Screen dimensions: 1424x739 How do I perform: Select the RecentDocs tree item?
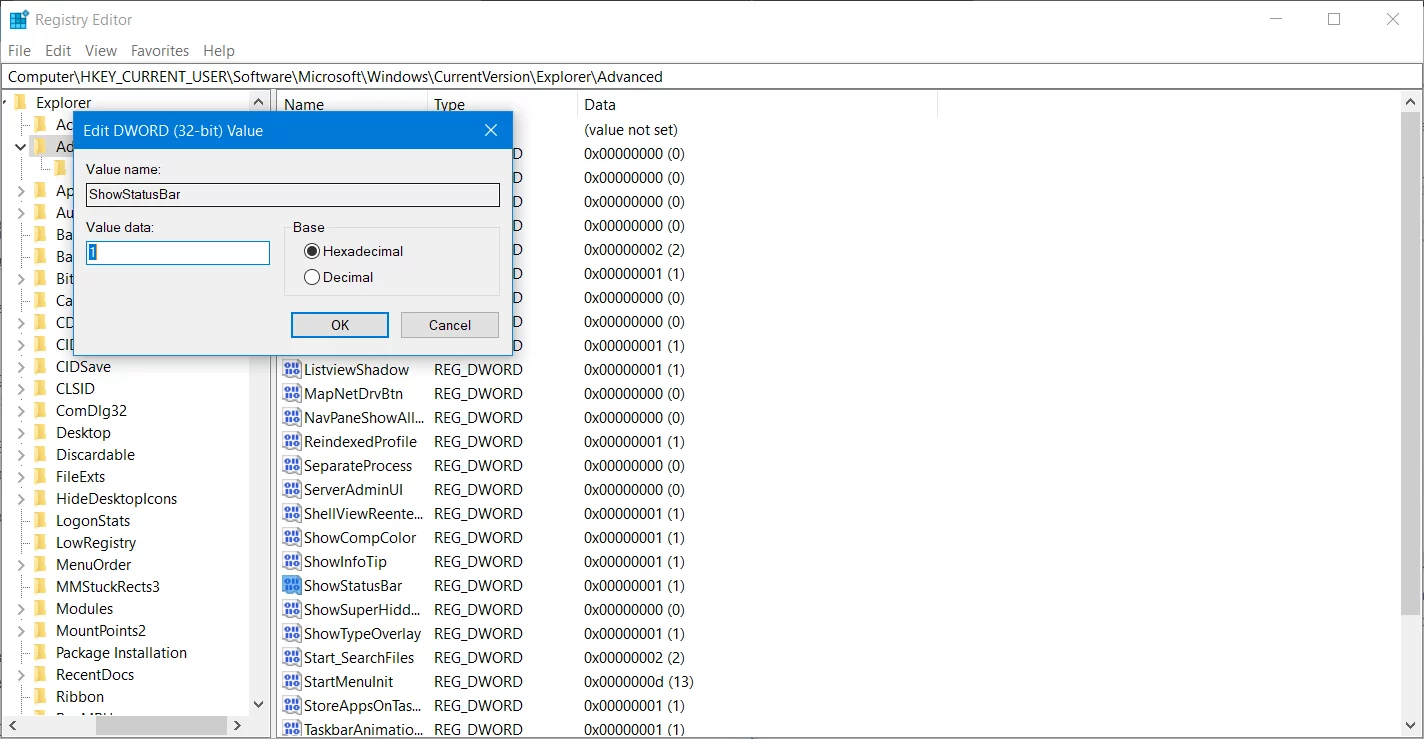pos(95,674)
